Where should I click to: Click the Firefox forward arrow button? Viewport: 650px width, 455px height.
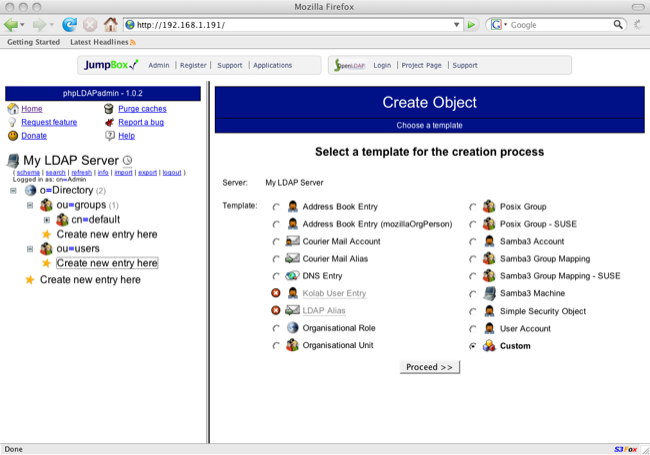tap(39, 25)
